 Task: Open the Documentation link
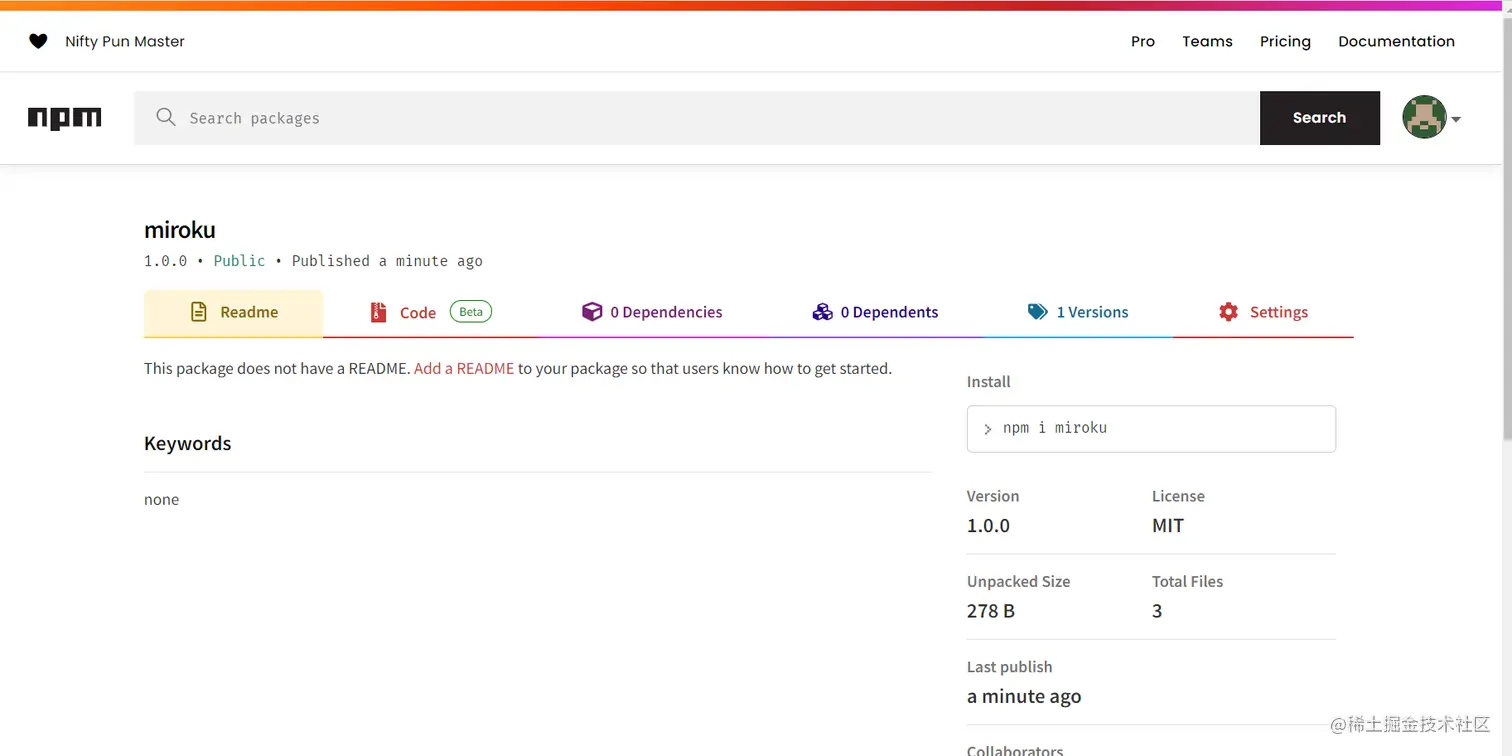[x=1396, y=41]
